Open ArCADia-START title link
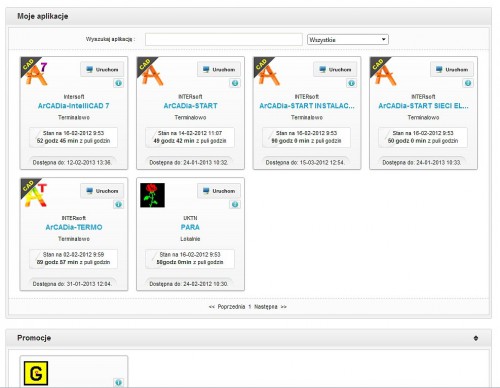The image size is (500, 388). (190, 106)
